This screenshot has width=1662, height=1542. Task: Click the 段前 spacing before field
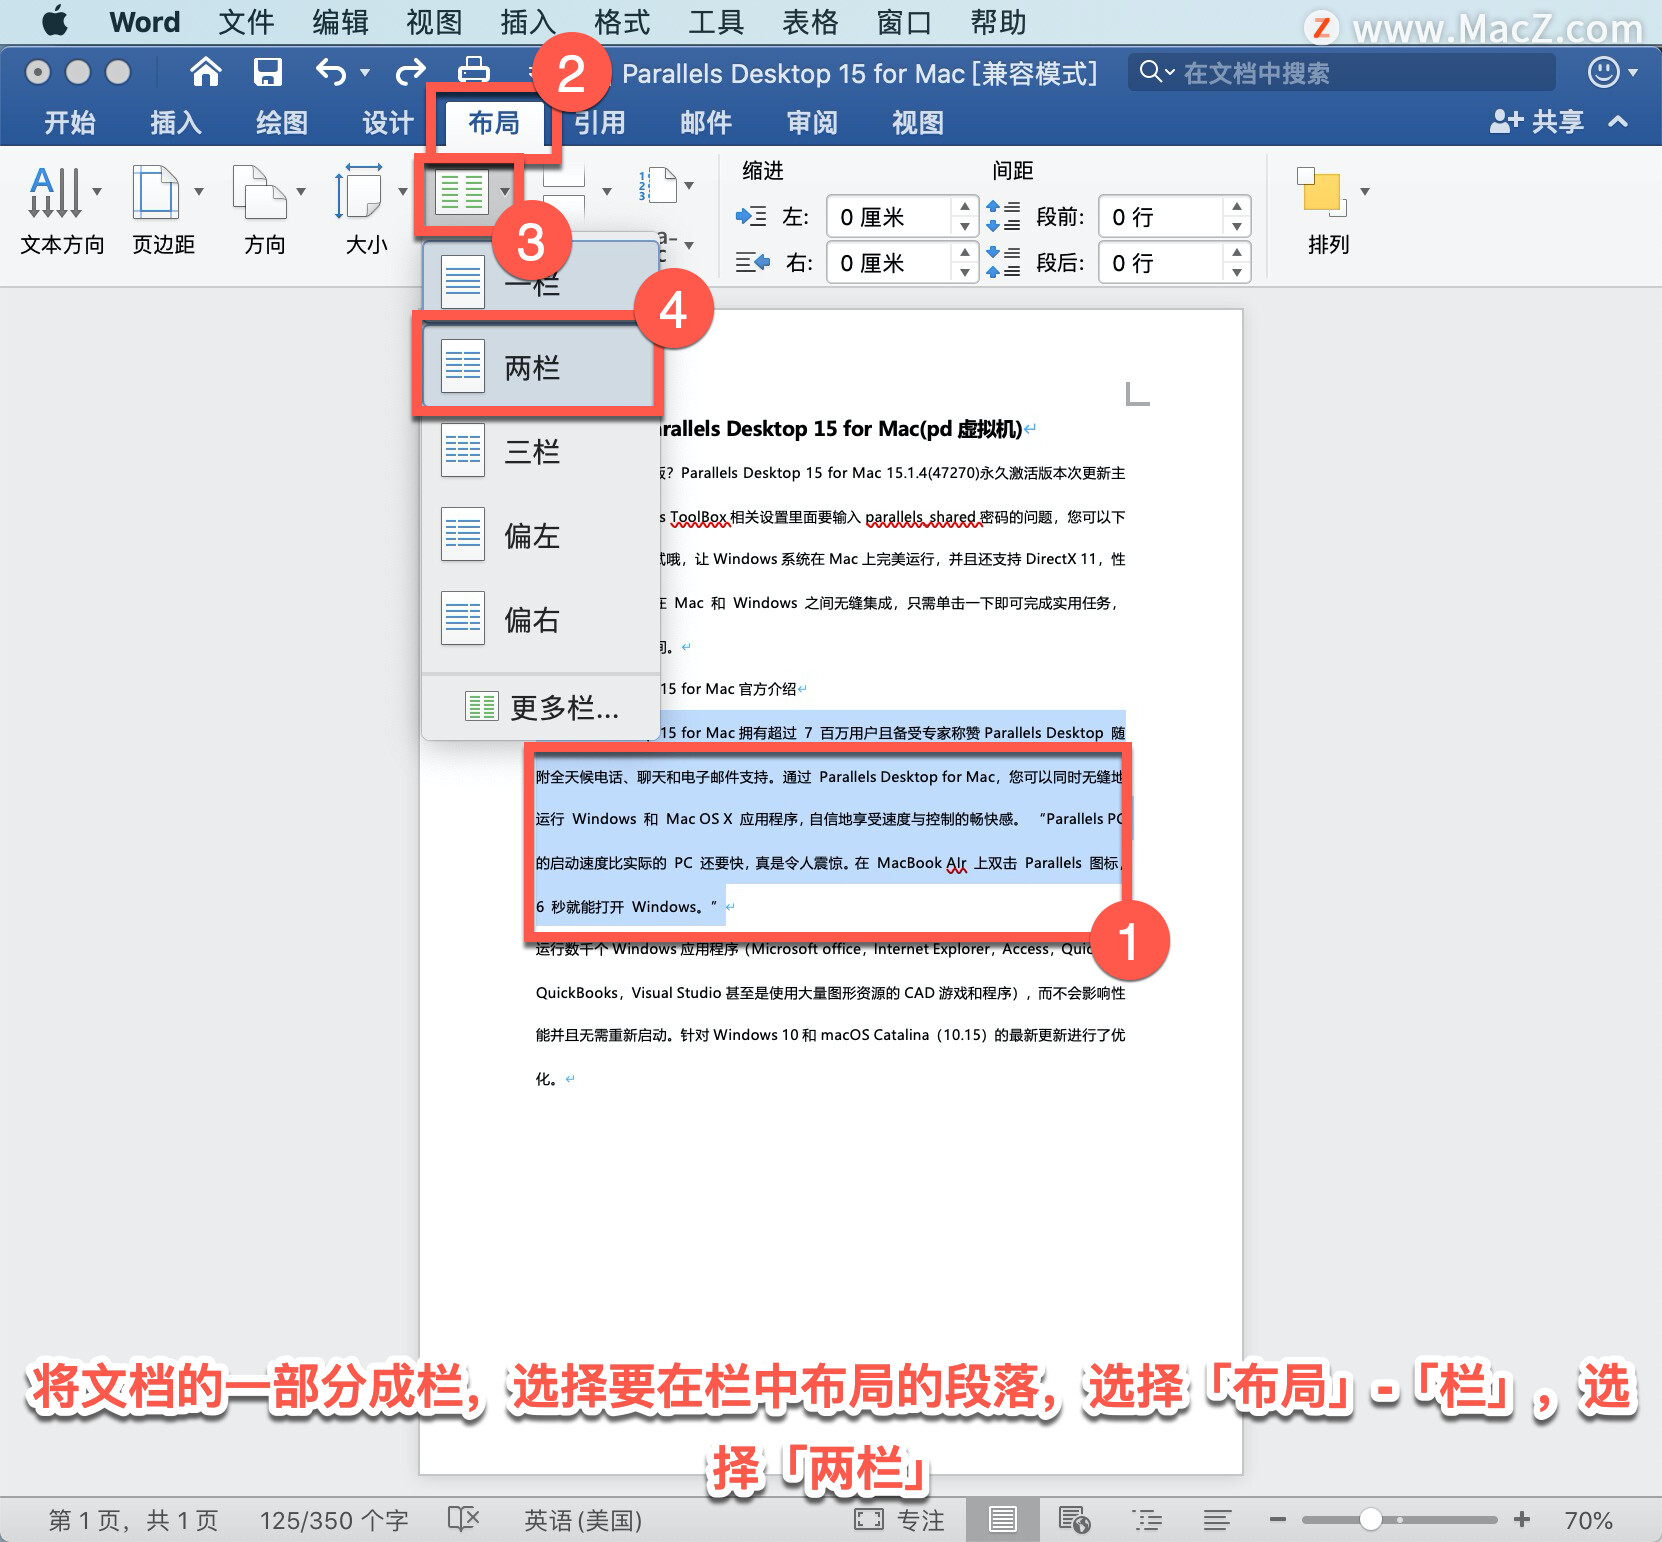point(1160,217)
